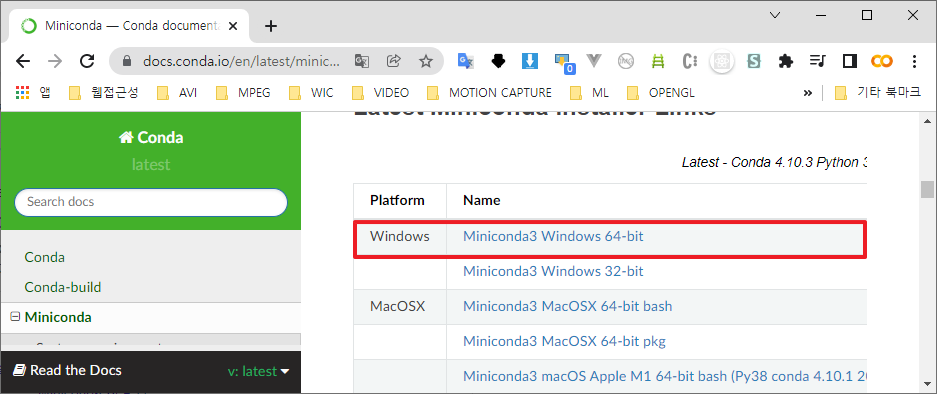Screen dimensions: 937x394
Task: Click the round IMG extension icon
Action: (x=626, y=61)
